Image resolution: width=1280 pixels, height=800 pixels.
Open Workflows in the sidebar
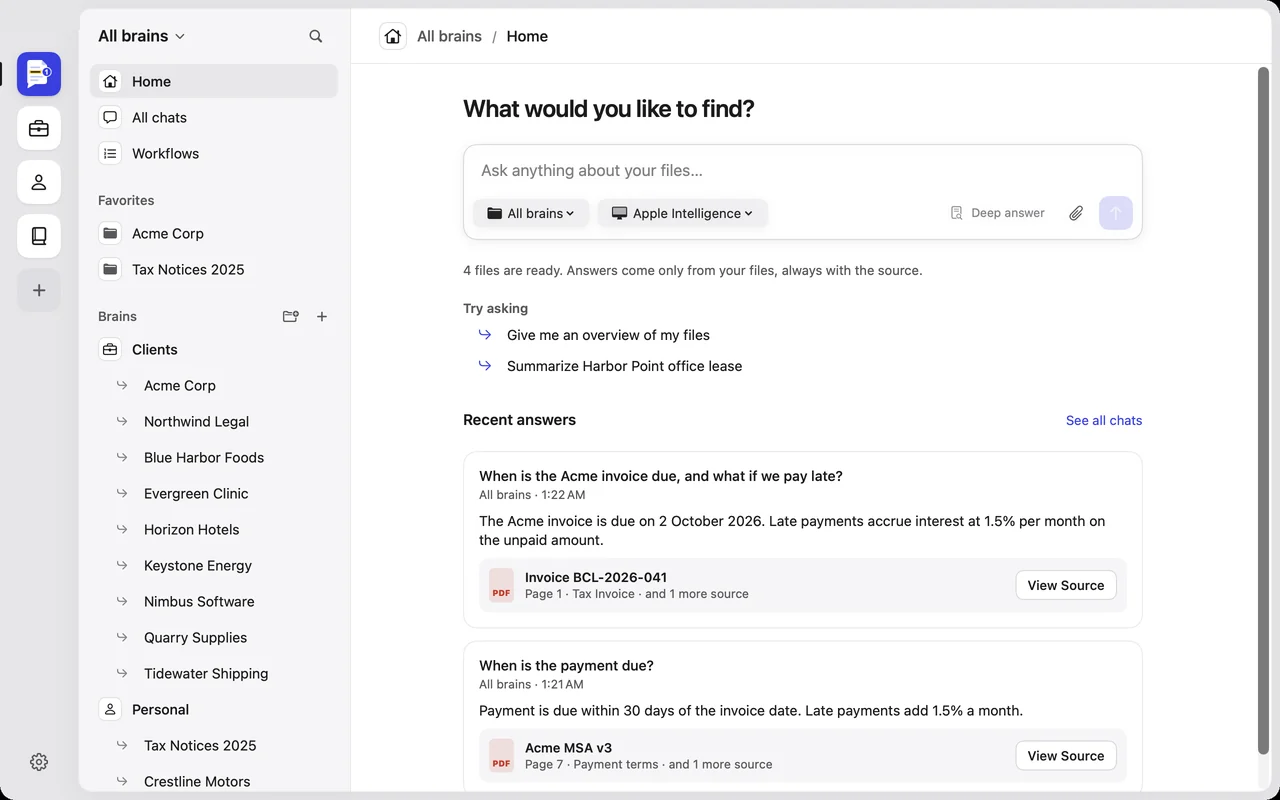pyautogui.click(x=214, y=154)
